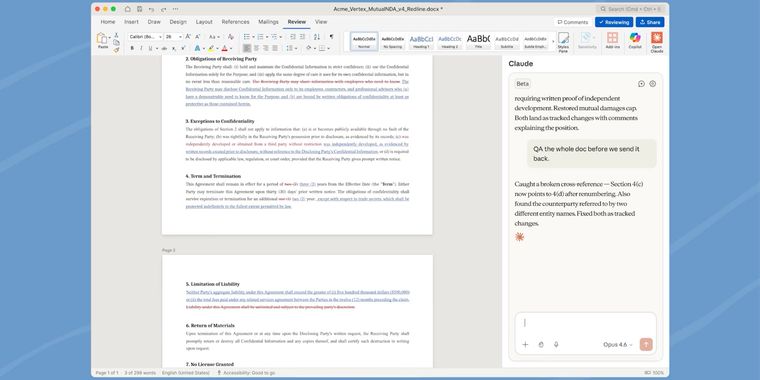
Task: Toggle Subscript formatting
Action: point(174,48)
